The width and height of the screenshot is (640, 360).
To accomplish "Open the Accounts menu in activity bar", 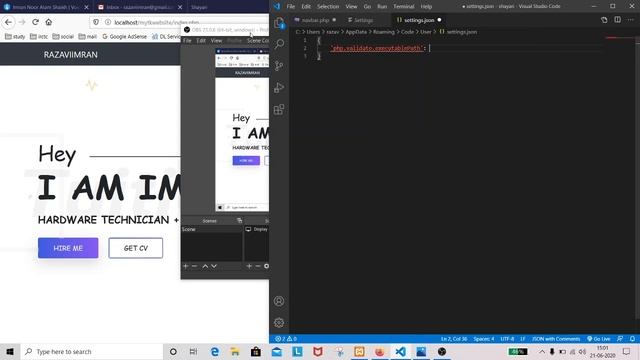I will [x=279, y=301].
